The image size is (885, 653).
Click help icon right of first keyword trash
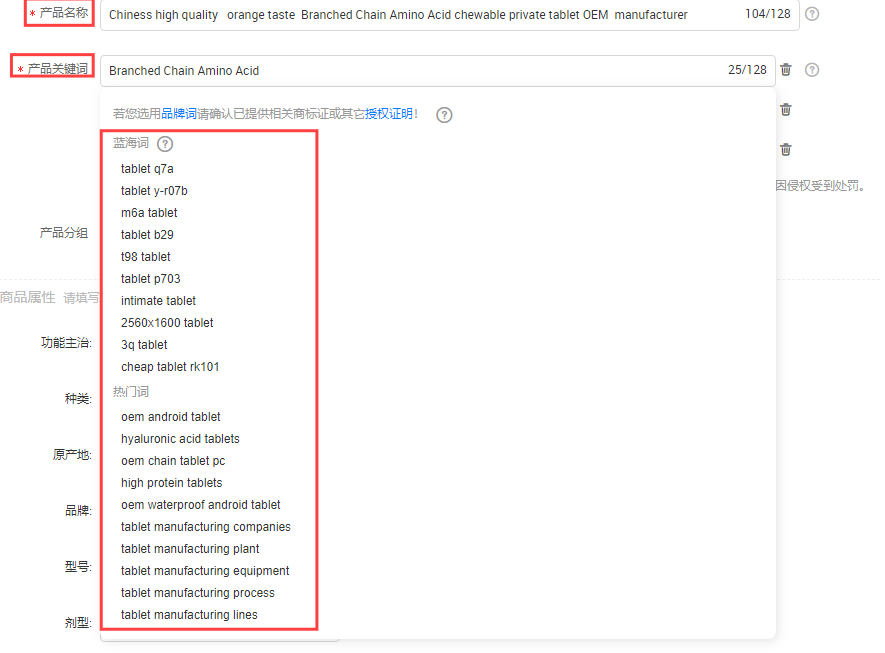[x=812, y=70]
